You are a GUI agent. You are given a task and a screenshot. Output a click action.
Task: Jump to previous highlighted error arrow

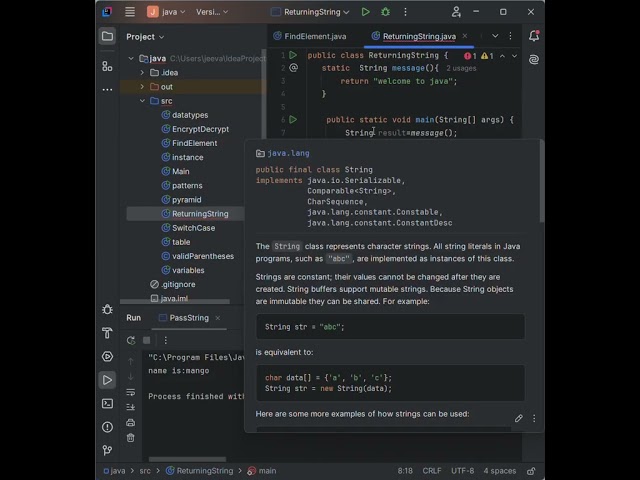pyautogui.click(x=502, y=56)
